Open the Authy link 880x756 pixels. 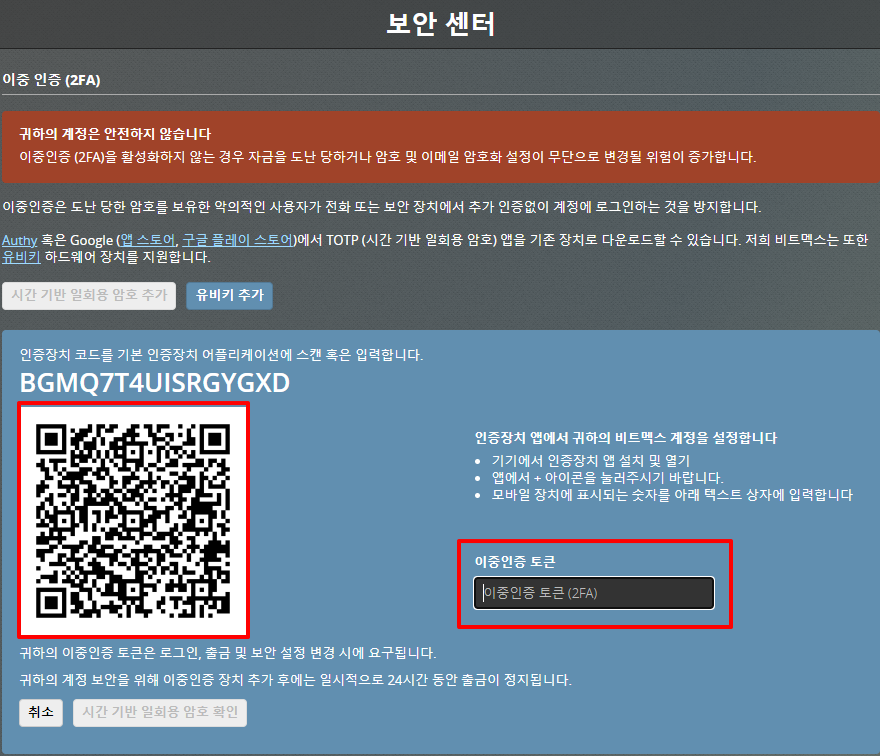point(20,240)
